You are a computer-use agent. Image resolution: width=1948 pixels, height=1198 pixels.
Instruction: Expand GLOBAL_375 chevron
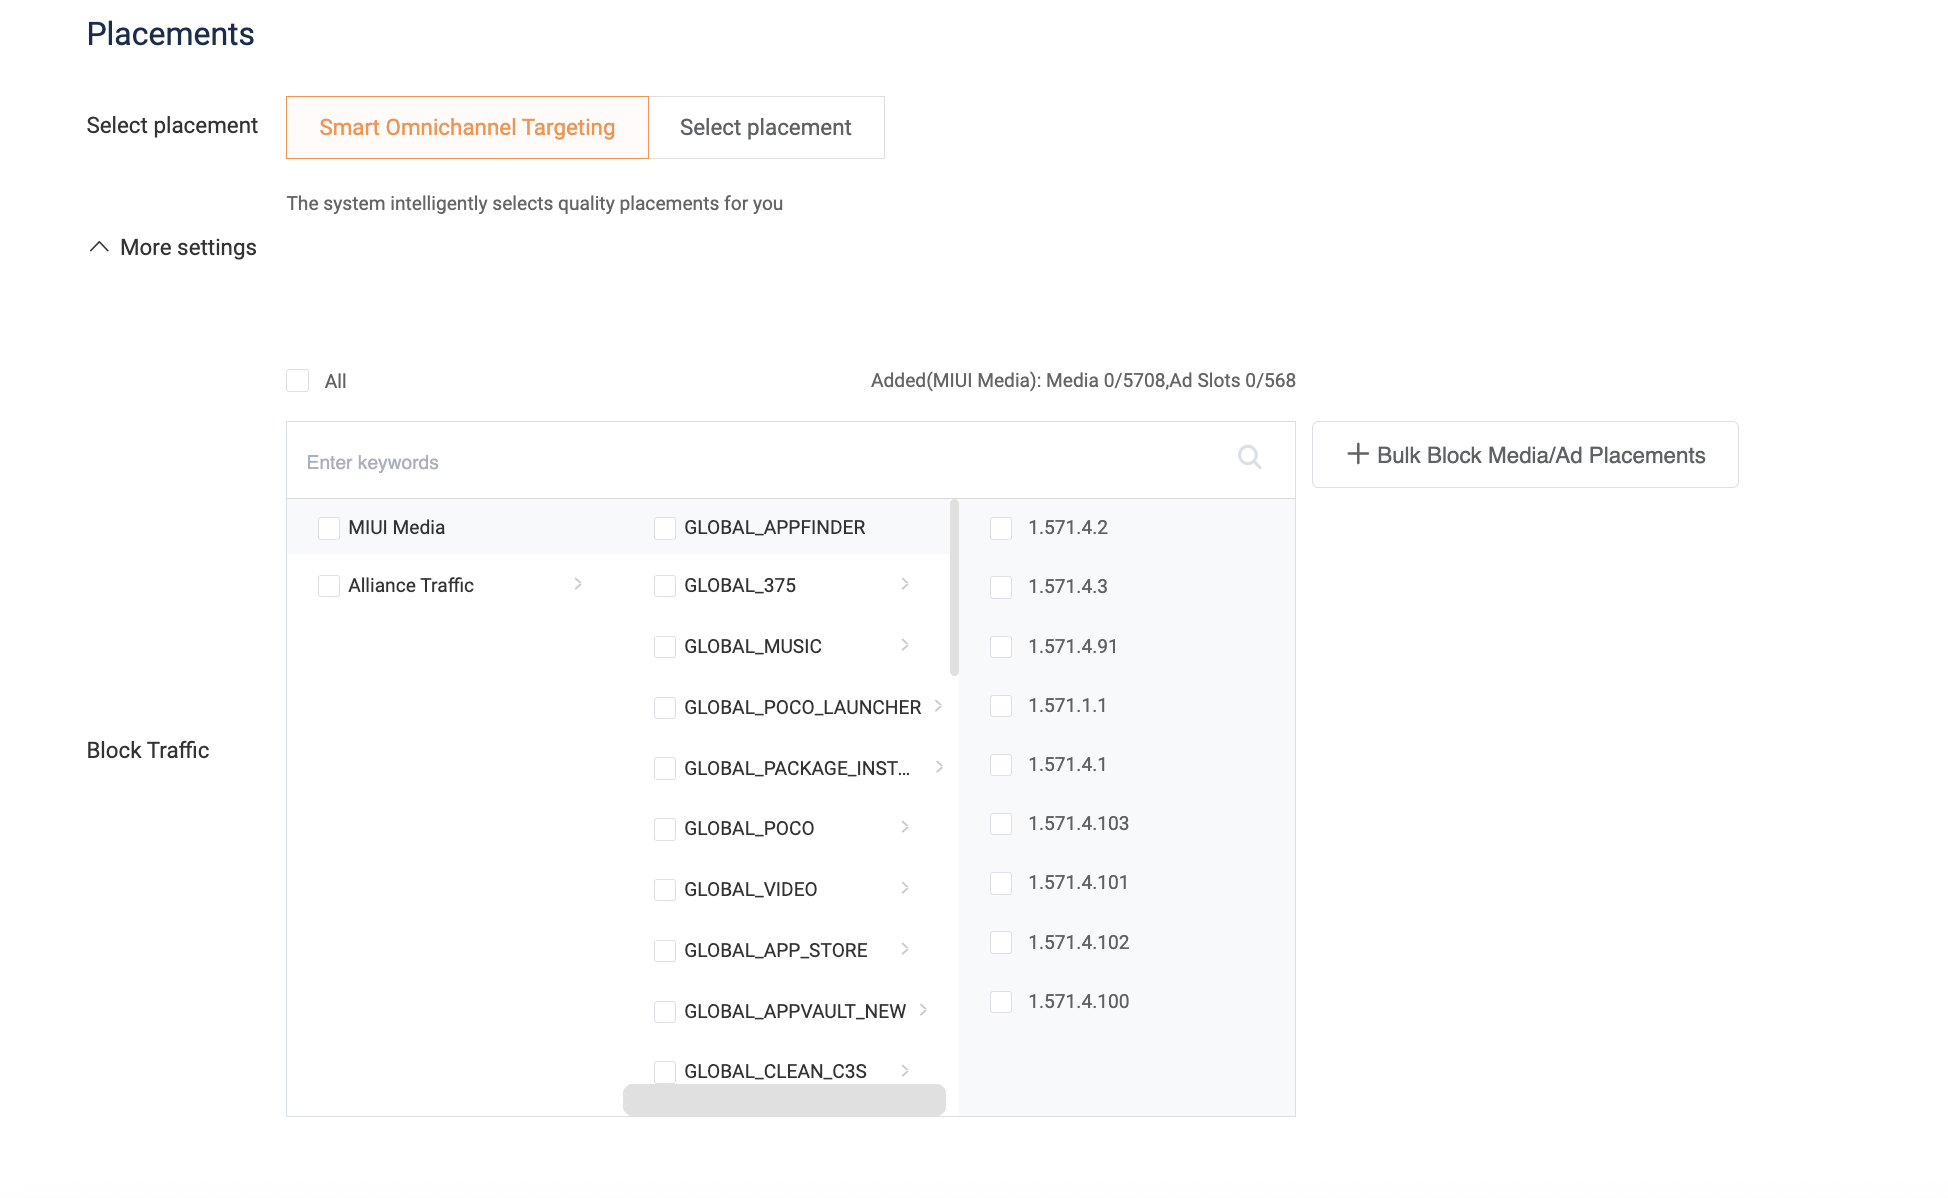[x=905, y=584]
